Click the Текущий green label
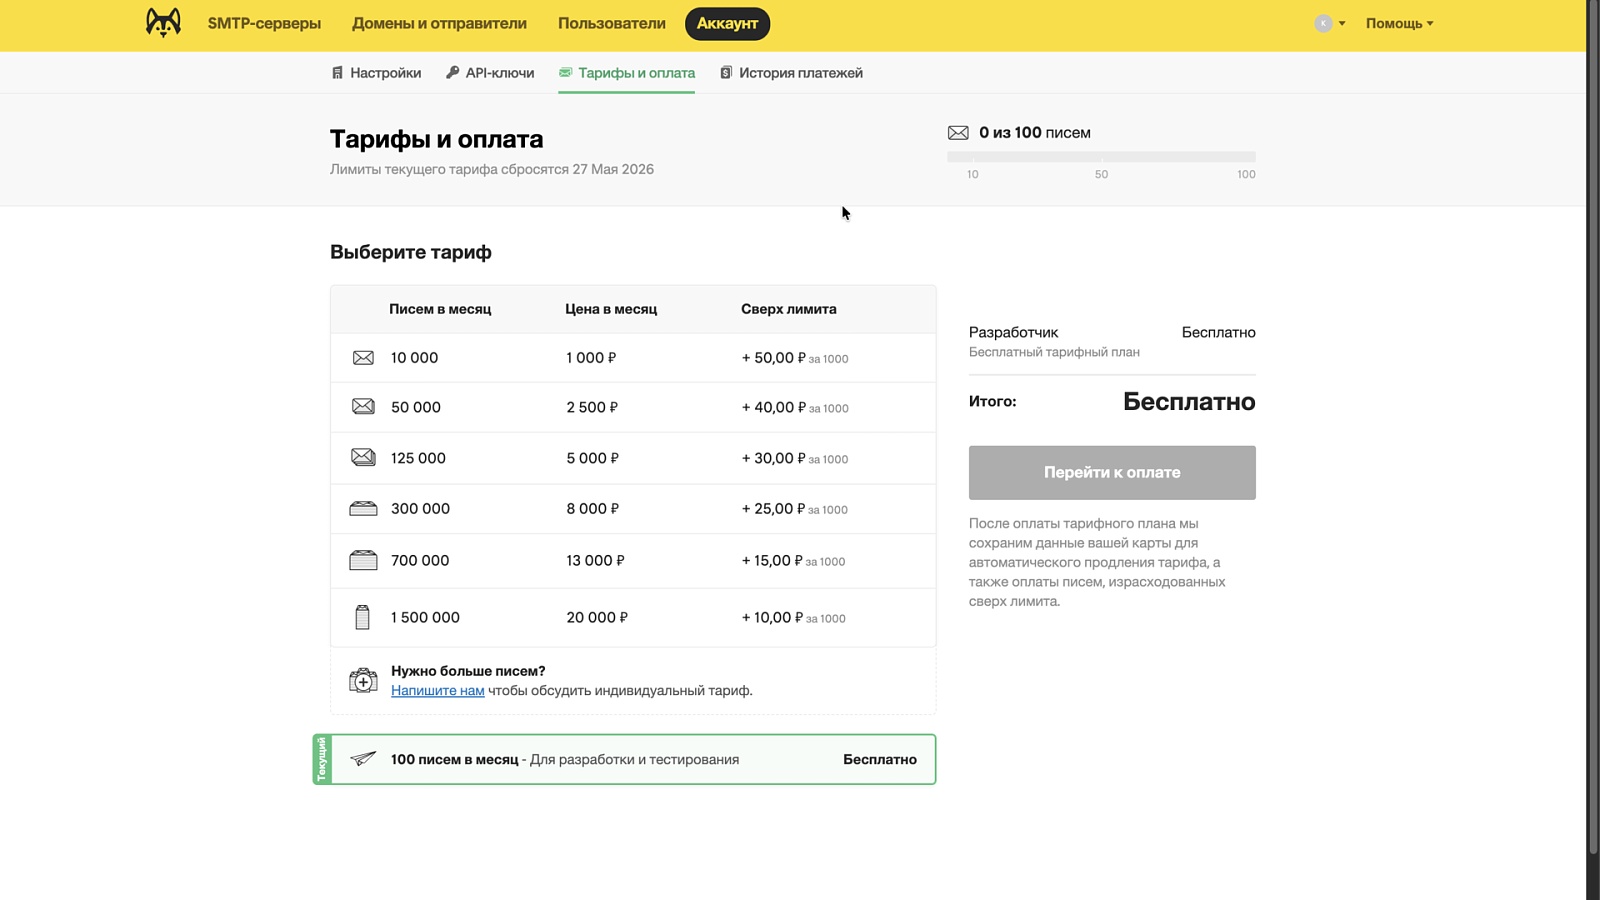The width and height of the screenshot is (1600, 900). coord(321,759)
